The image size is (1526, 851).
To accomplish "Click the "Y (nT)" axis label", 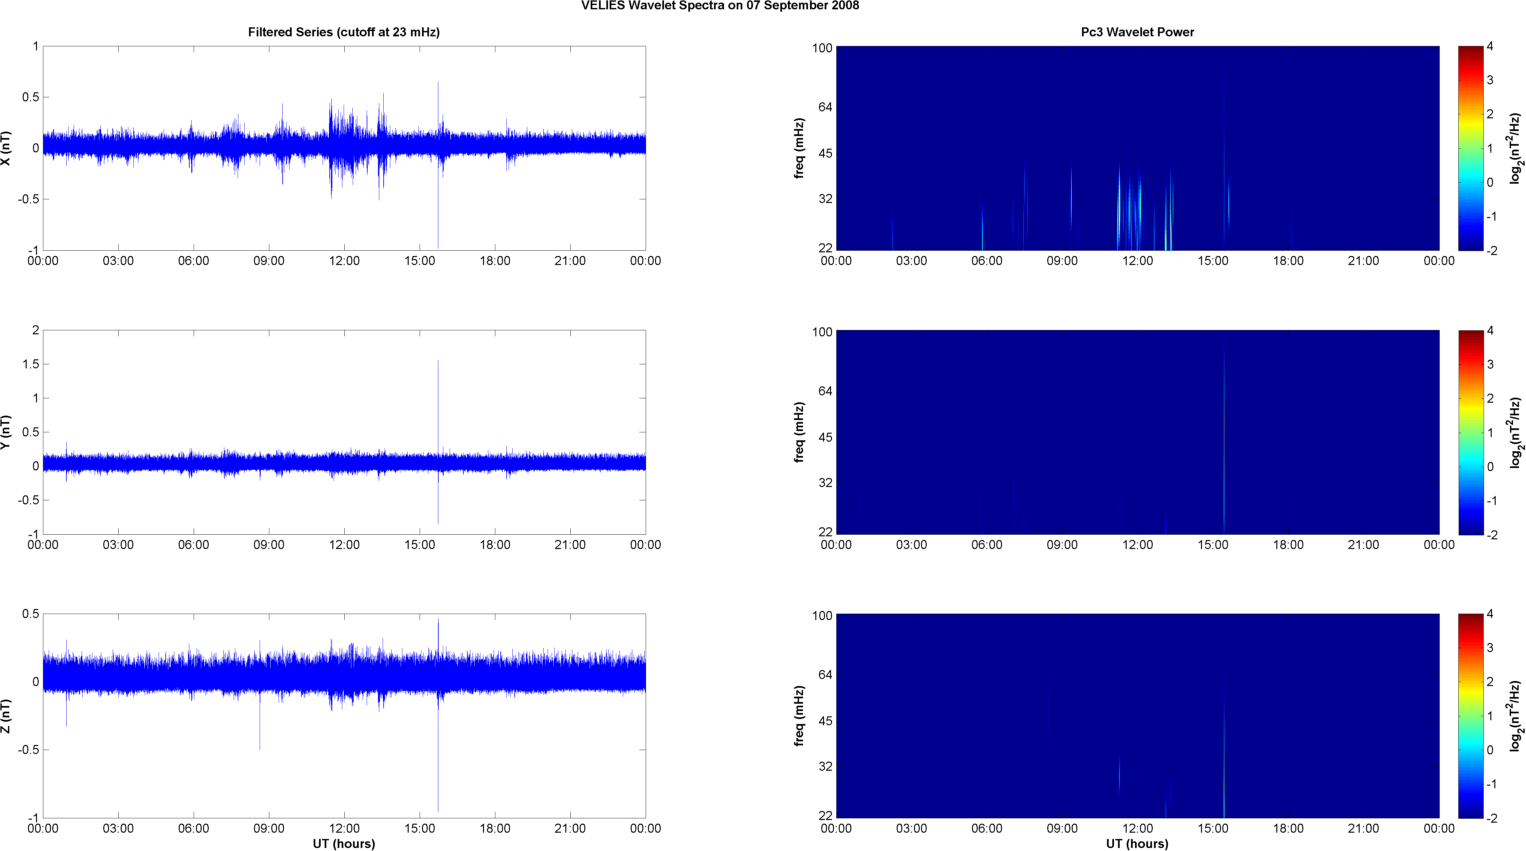I will [x=7, y=432].
